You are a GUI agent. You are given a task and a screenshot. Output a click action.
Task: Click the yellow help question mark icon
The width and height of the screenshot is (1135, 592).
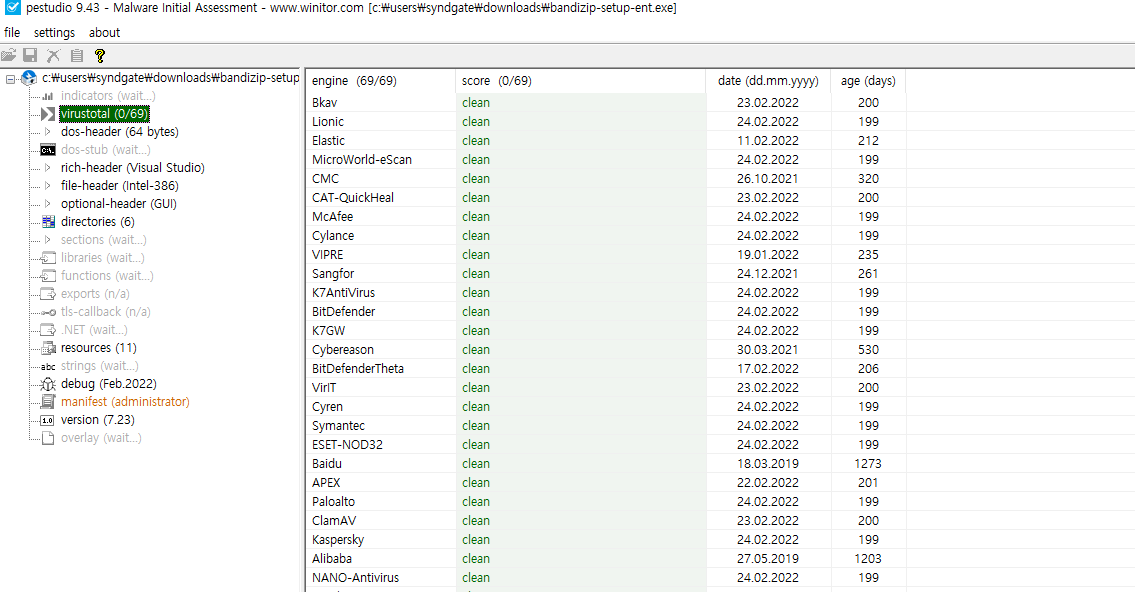tap(99, 56)
